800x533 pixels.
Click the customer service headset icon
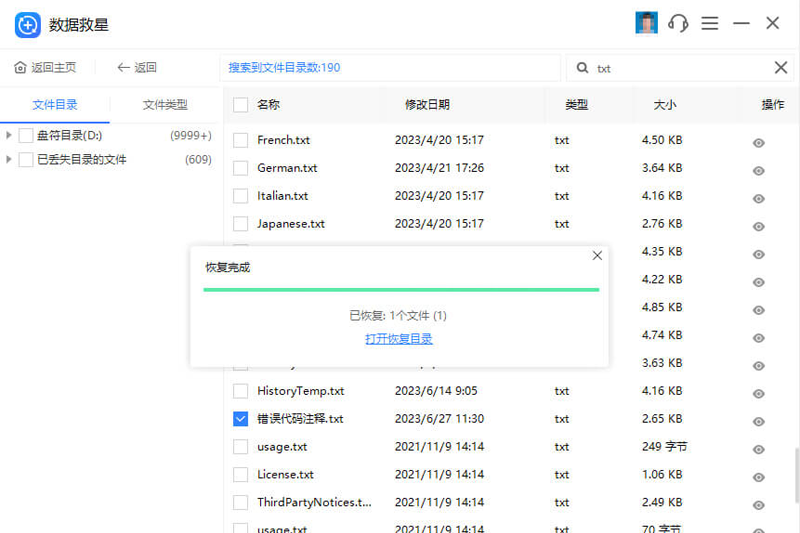point(679,23)
